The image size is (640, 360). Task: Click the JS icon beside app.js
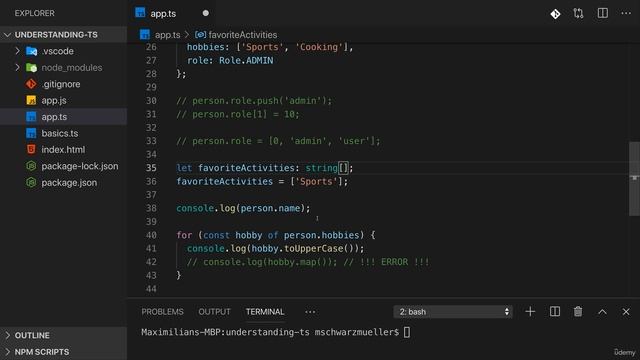pyautogui.click(x=31, y=100)
